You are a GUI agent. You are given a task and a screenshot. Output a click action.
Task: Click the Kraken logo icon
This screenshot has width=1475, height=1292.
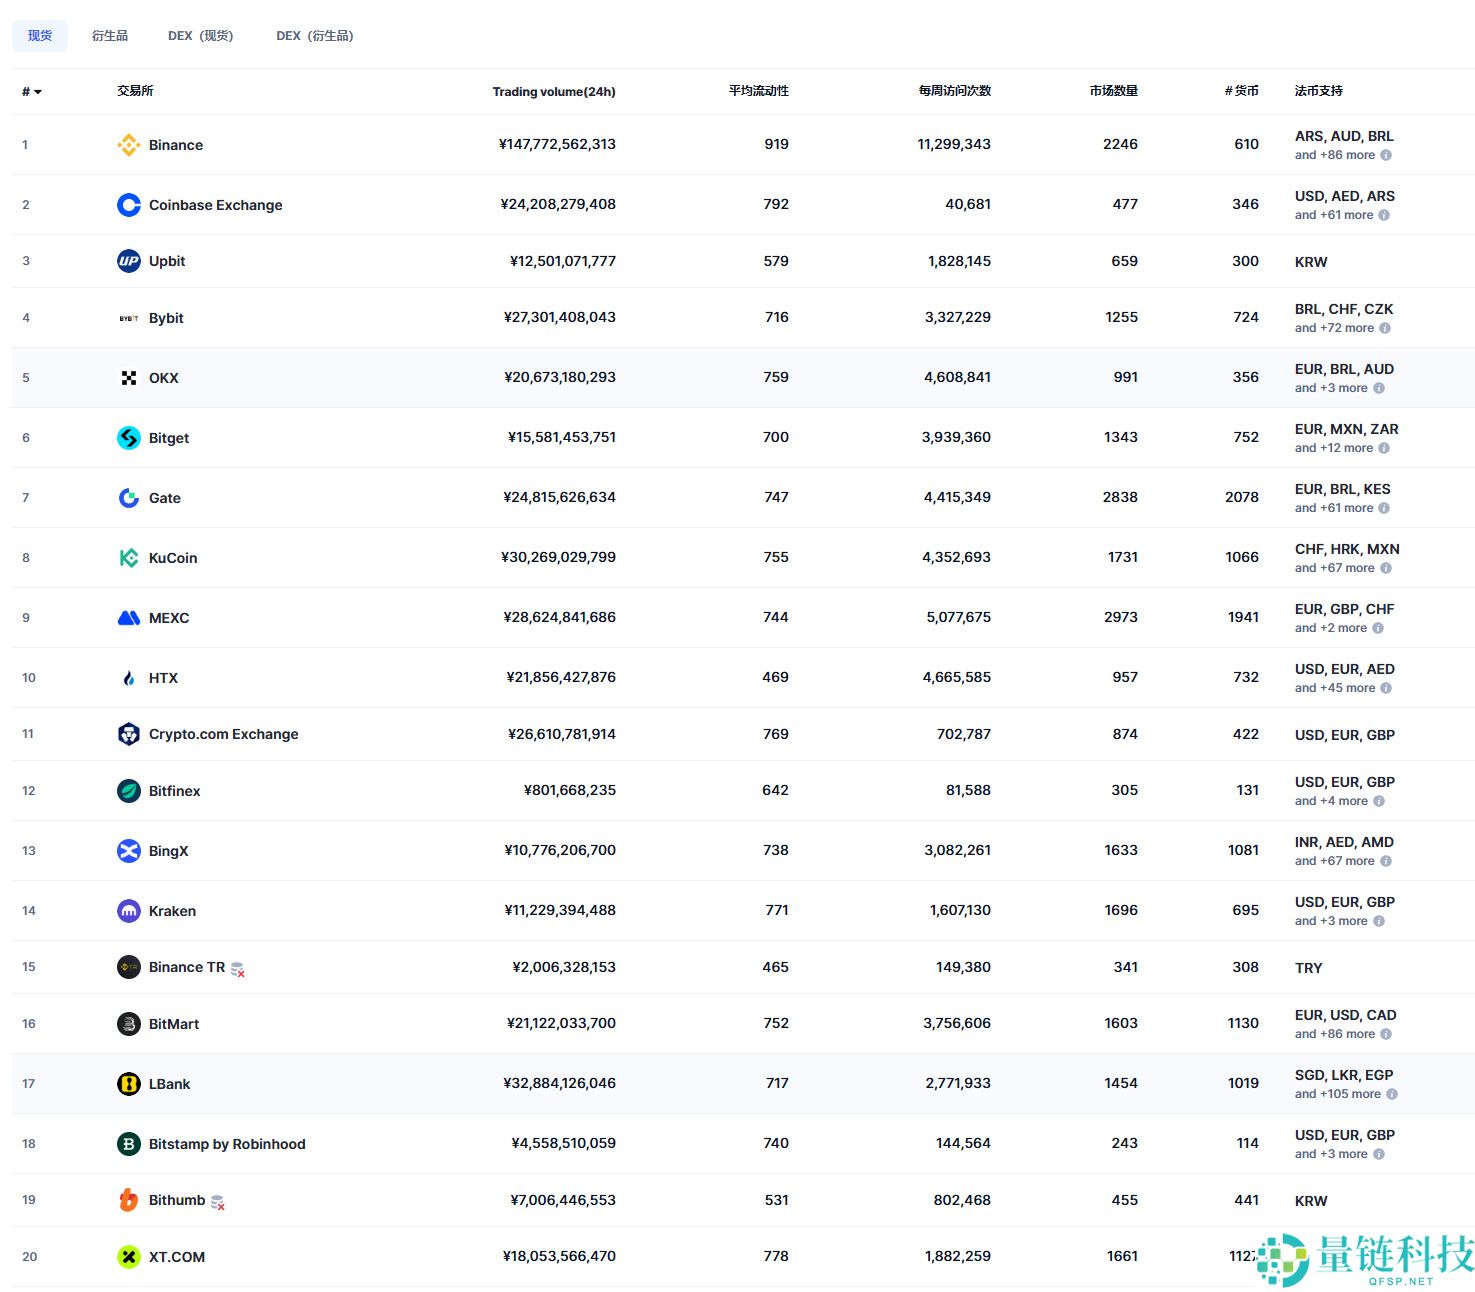128,911
